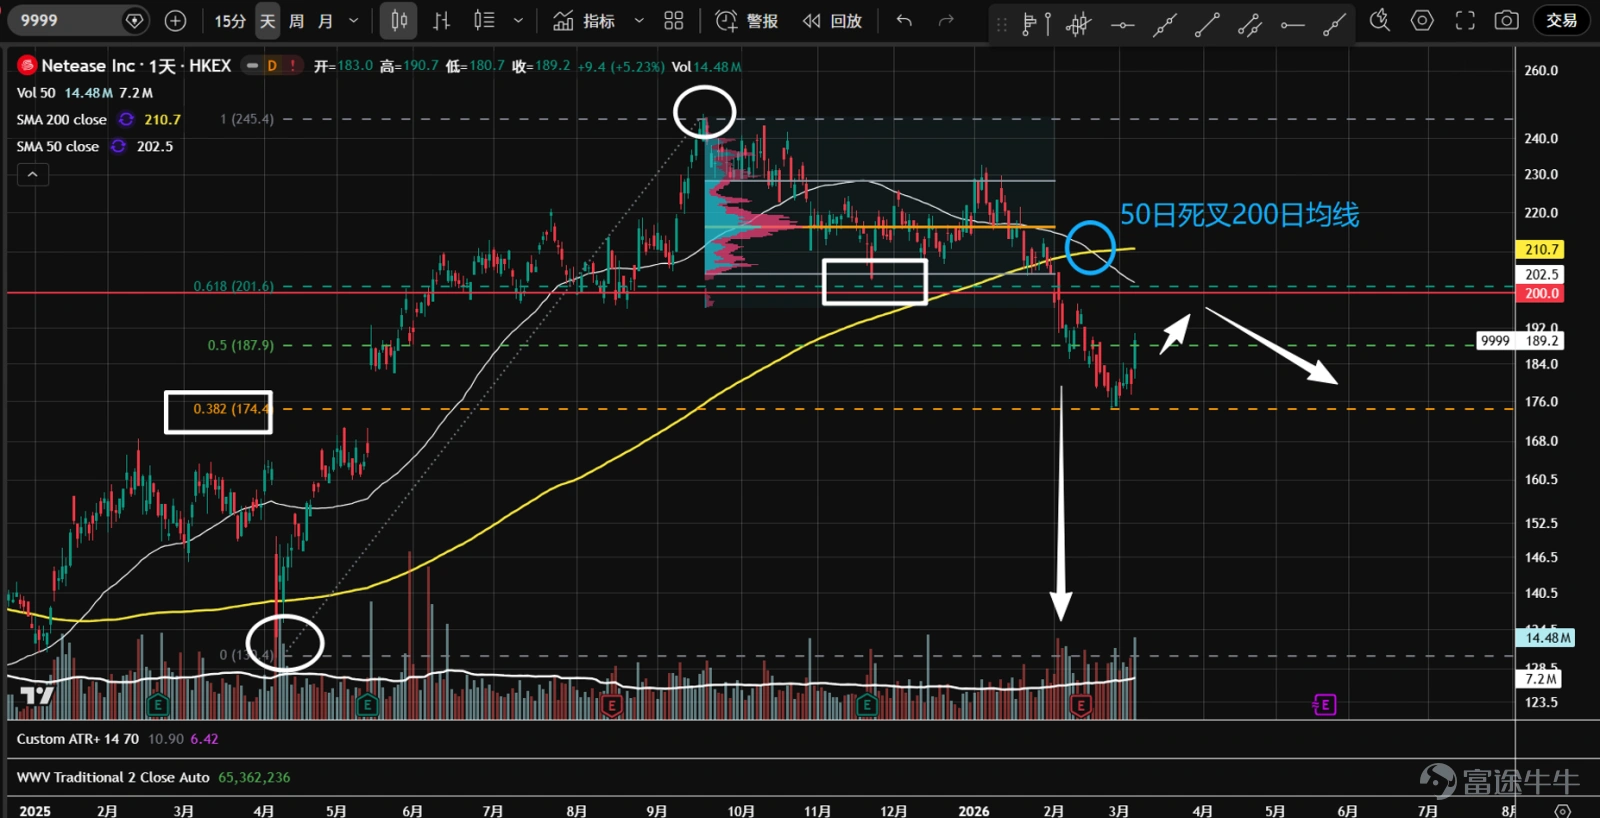Open chart settings hexagon icon
Screen dimensions: 1600x818
click(1422, 20)
